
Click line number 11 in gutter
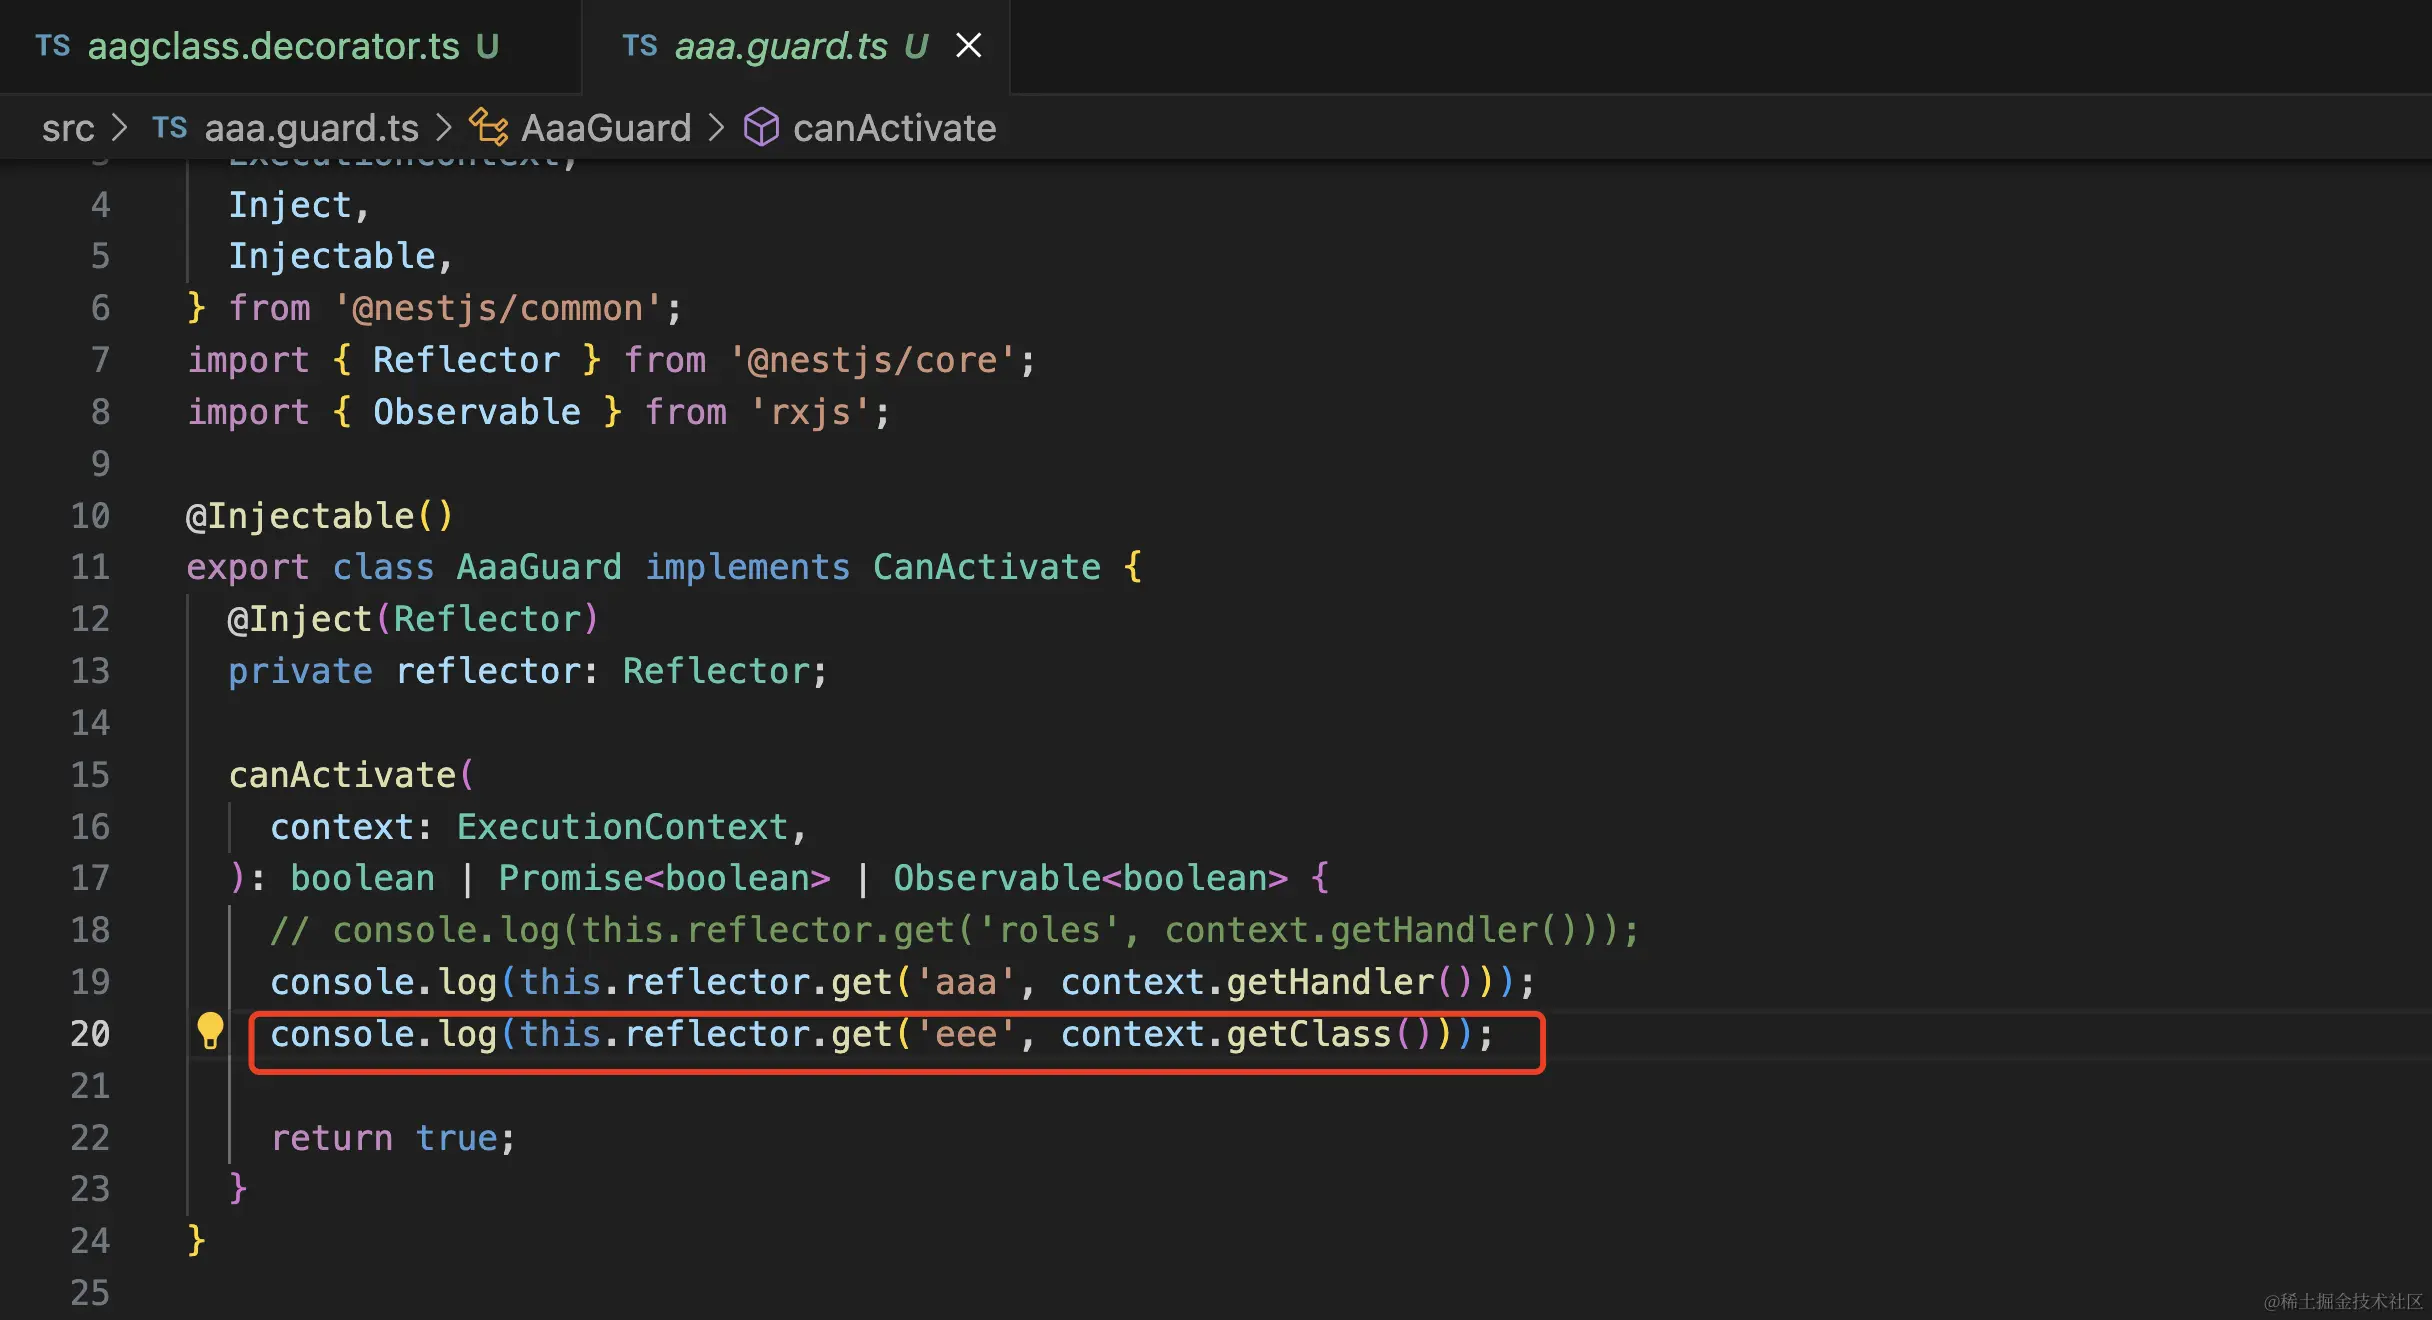[90, 567]
